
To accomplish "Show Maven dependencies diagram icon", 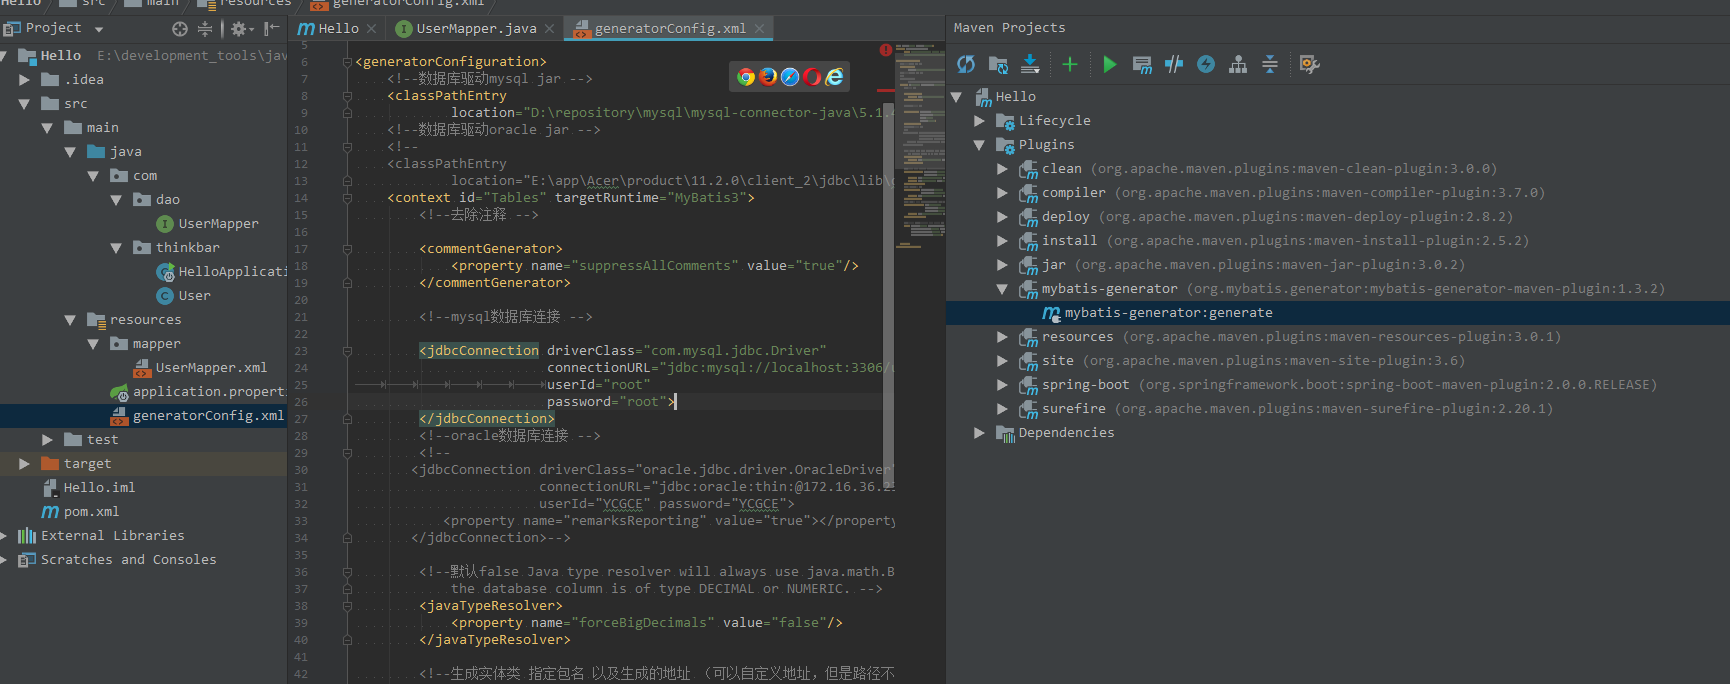I will coord(1238,64).
